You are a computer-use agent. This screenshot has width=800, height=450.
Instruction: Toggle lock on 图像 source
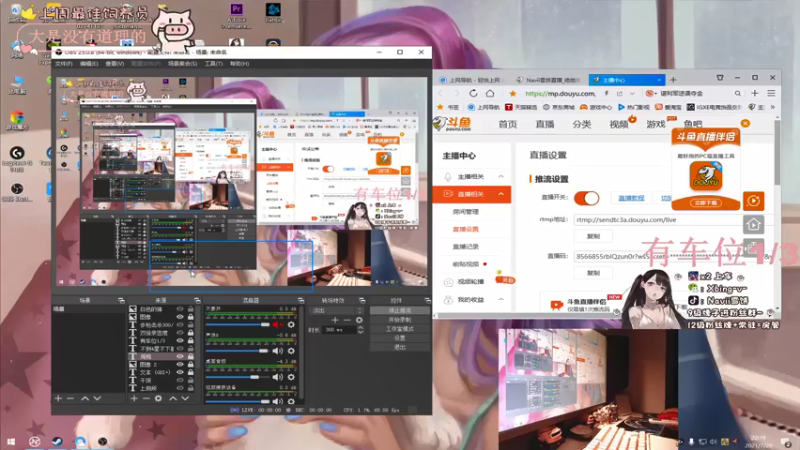(190, 317)
